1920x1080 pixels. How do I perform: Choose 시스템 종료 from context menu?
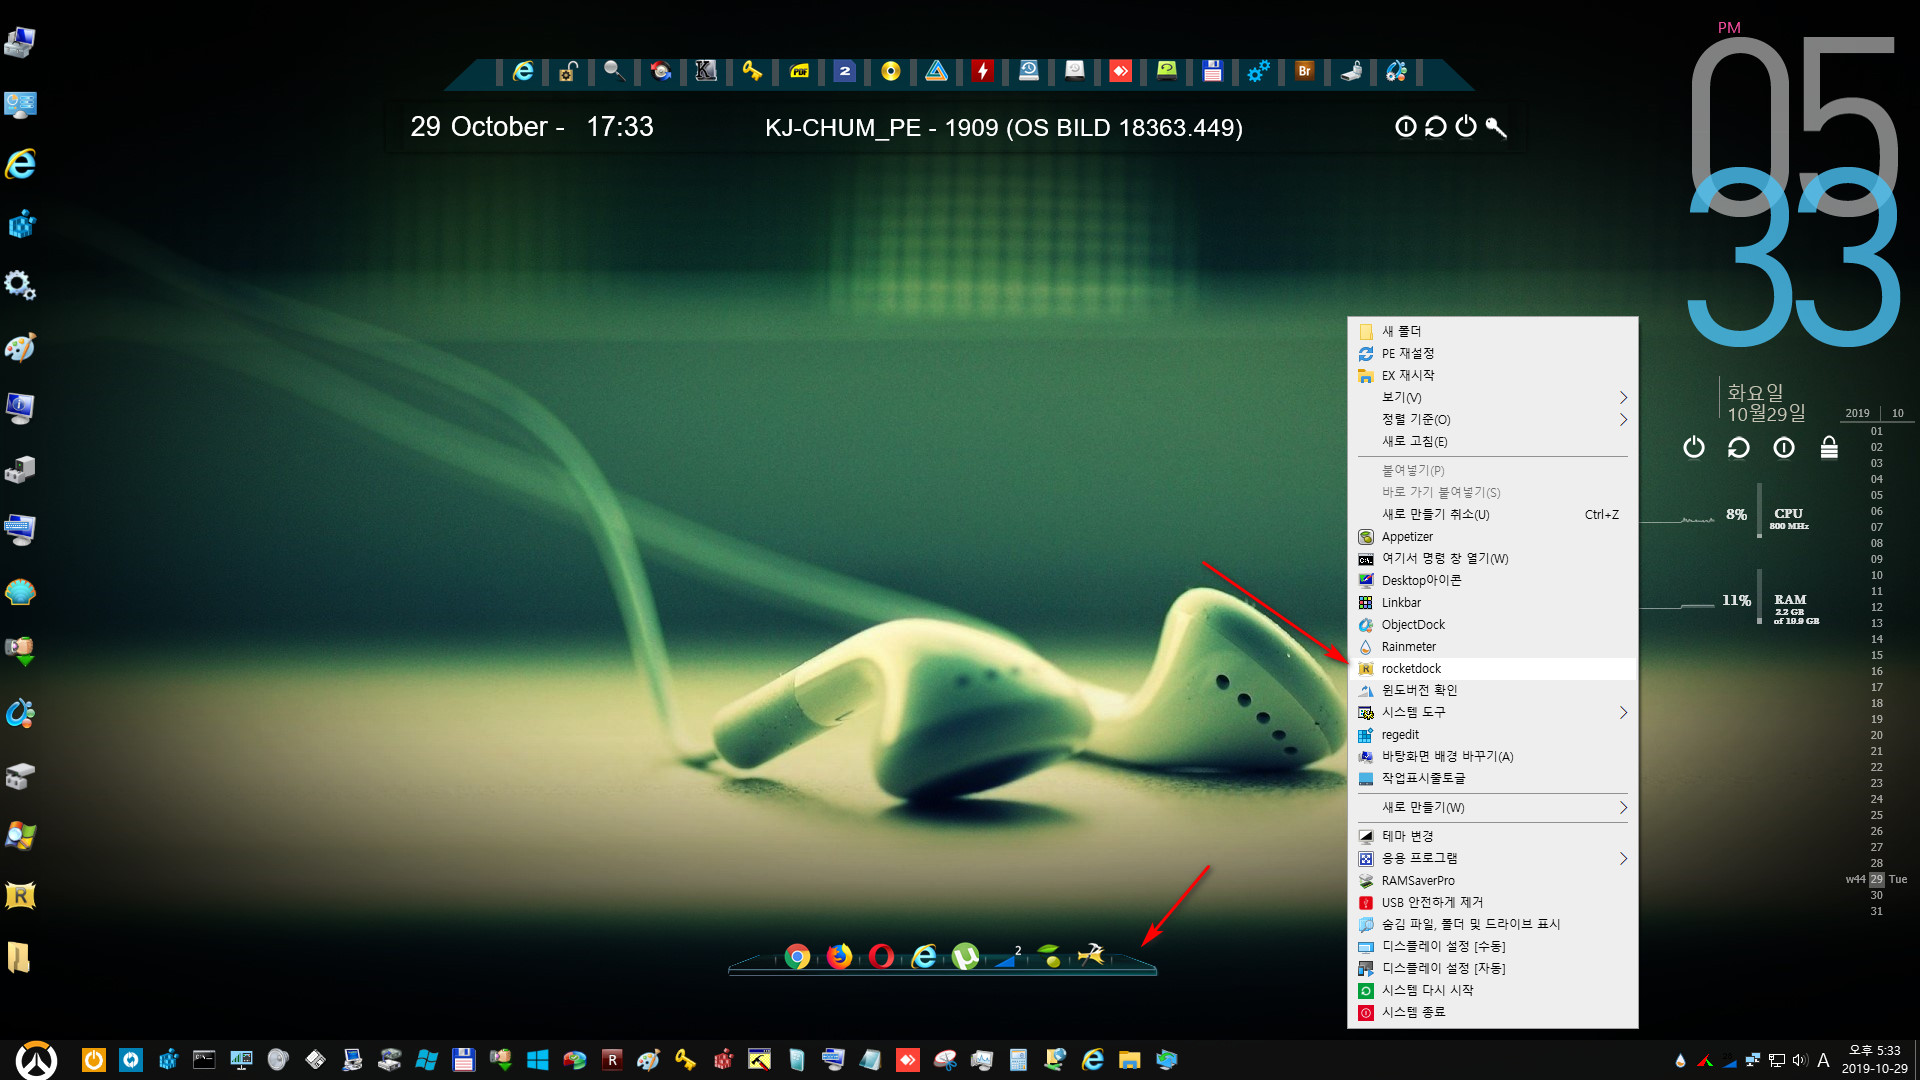[1493, 1012]
